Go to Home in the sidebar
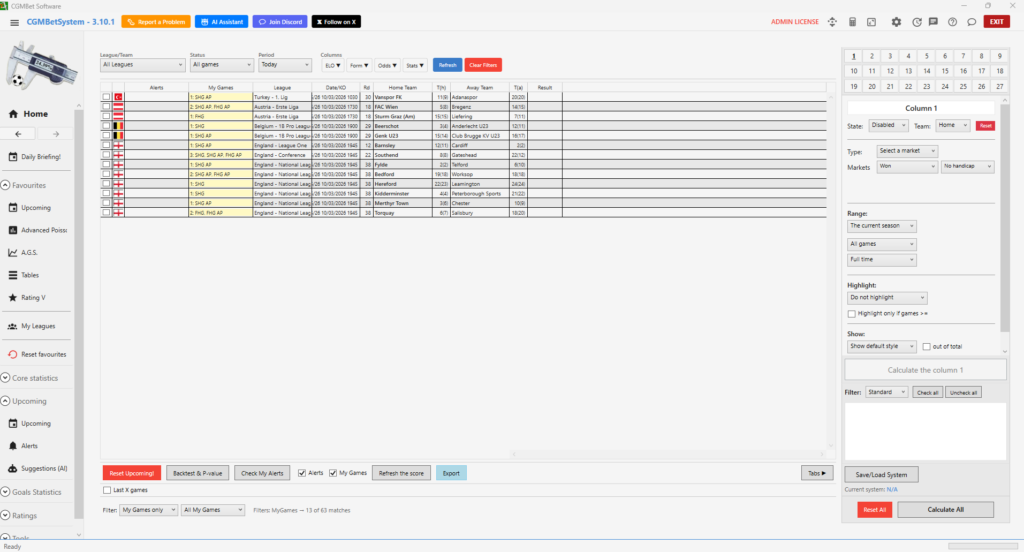This screenshot has width=1024, height=552. coord(36,114)
